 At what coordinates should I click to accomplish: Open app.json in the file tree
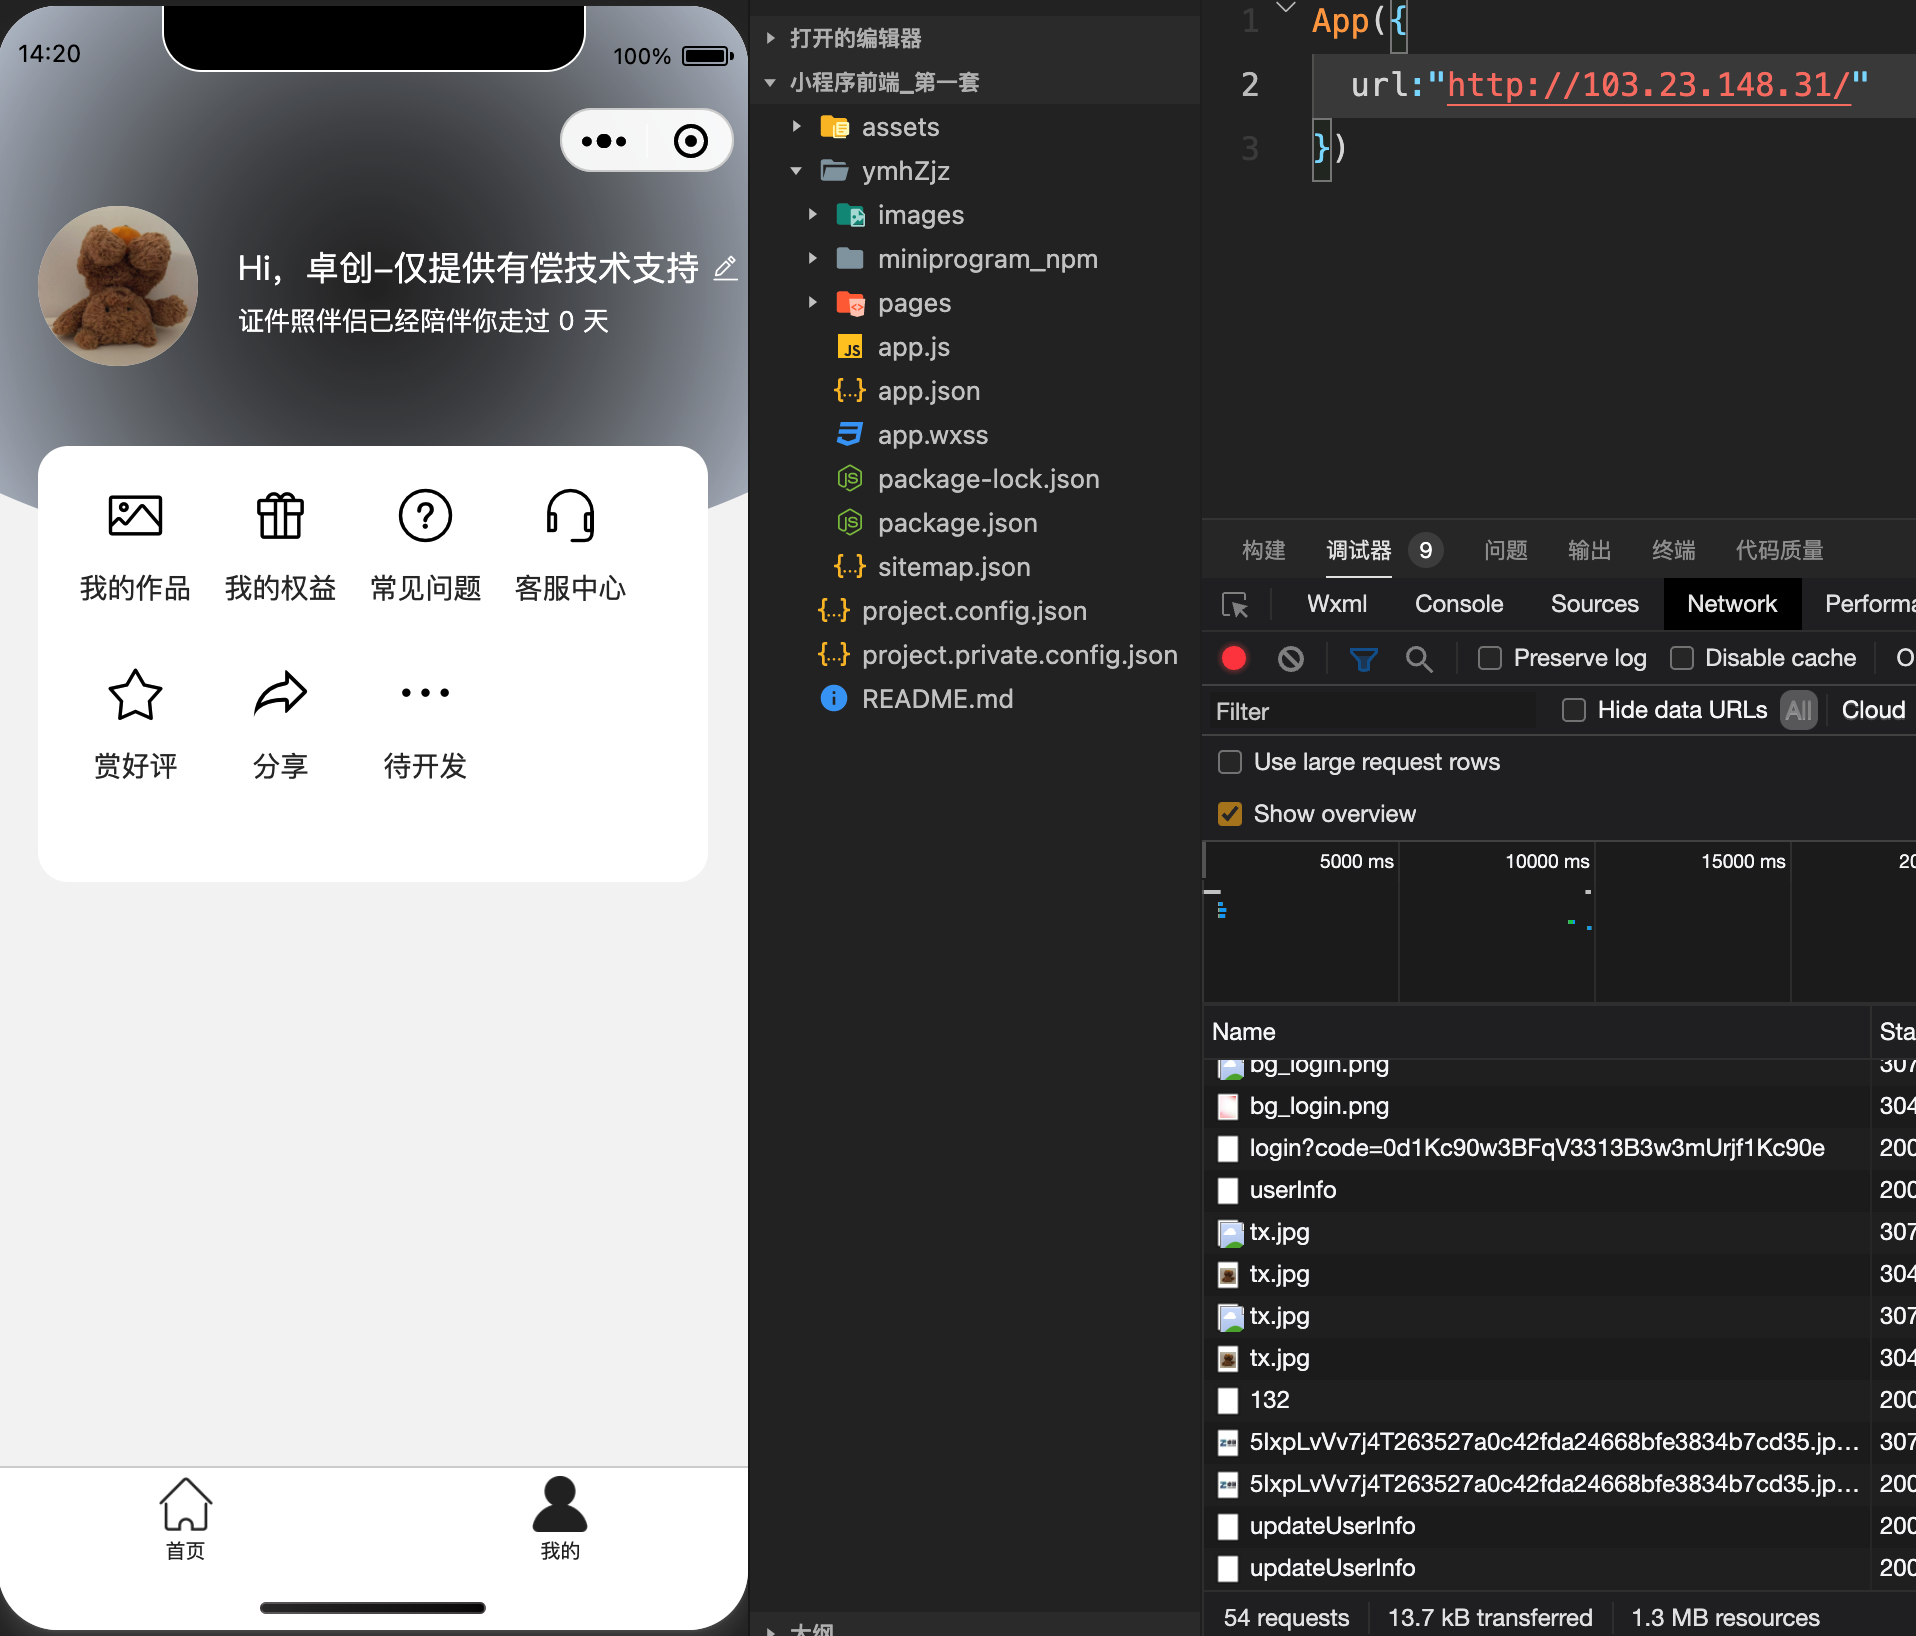[929, 390]
